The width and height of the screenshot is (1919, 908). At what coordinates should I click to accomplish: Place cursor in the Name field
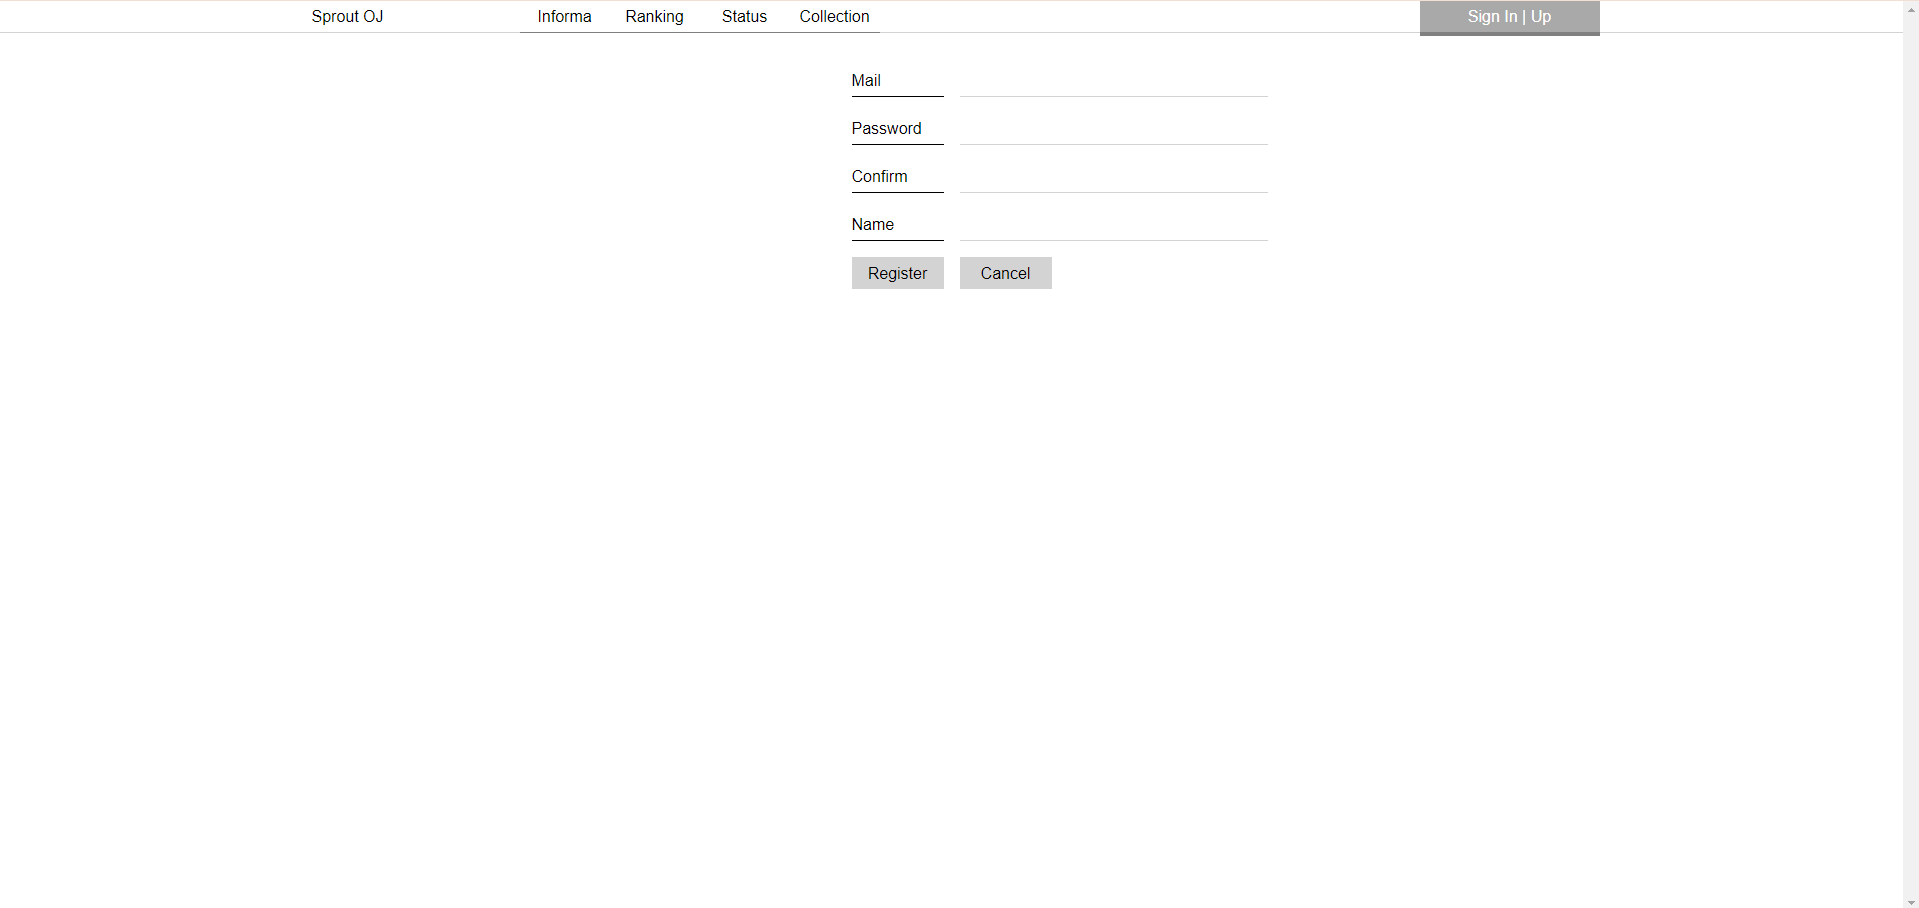point(1113,225)
